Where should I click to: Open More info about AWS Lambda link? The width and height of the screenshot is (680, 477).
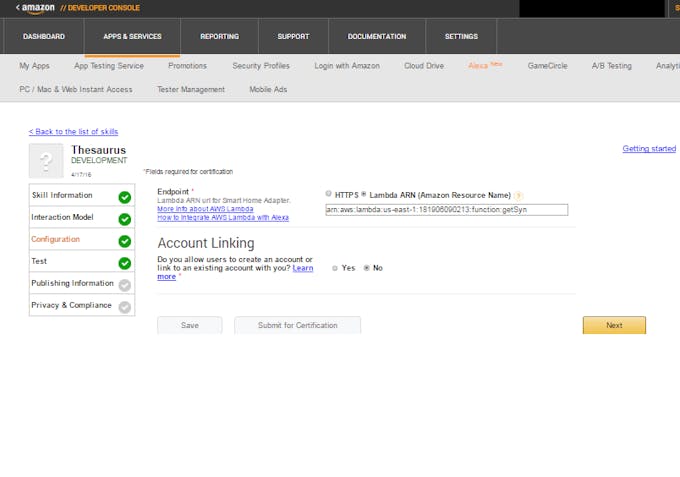[x=205, y=209]
